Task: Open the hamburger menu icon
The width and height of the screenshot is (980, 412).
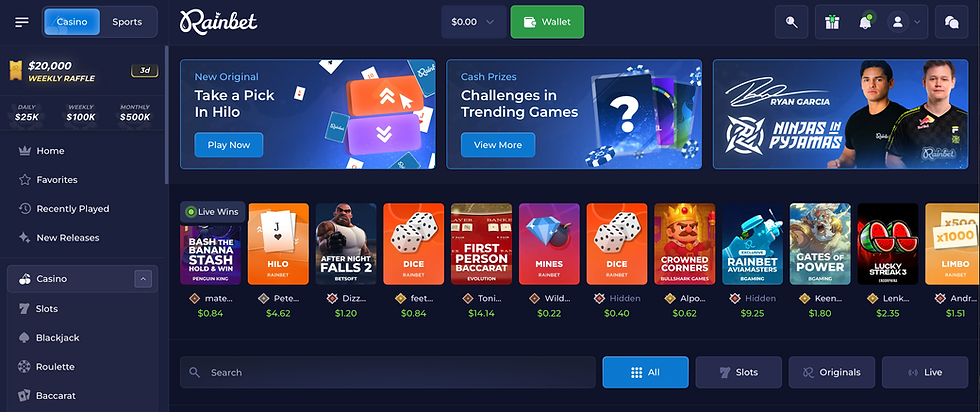Action: 22,22
